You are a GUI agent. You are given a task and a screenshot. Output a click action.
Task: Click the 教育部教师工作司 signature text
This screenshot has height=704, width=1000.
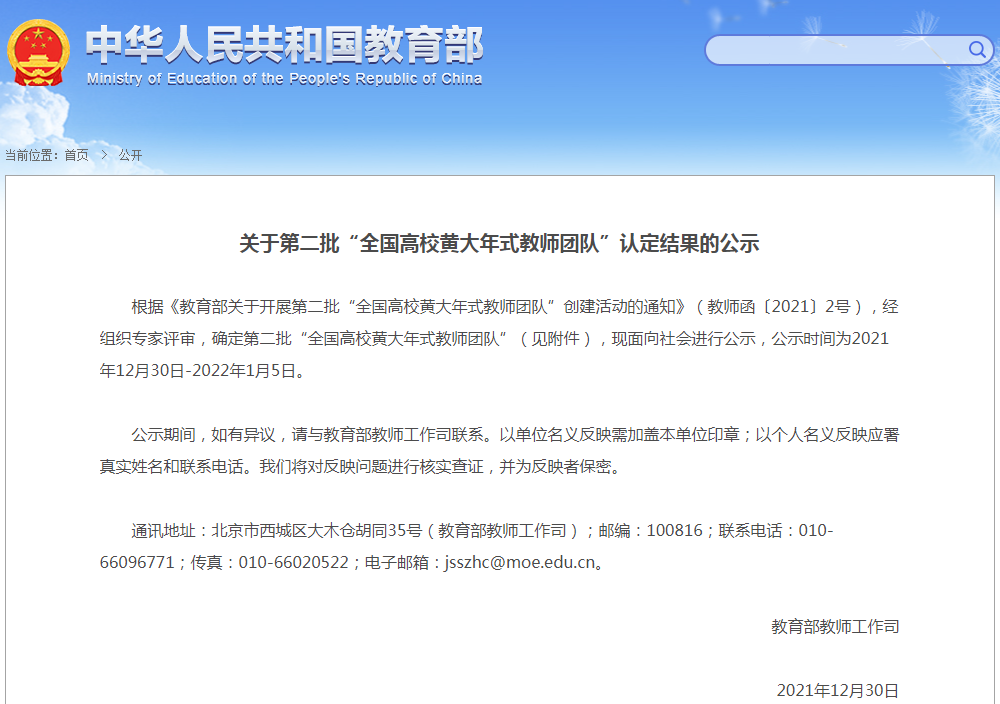point(833,626)
